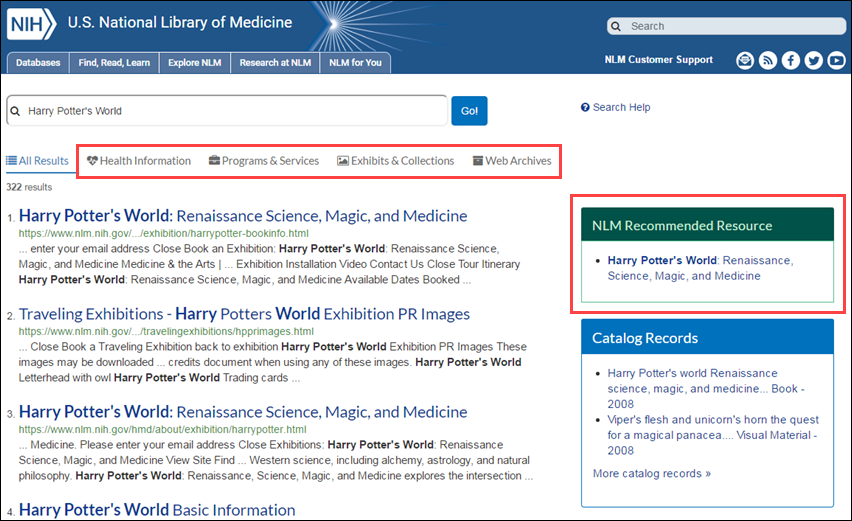Viewport: 852px width, 521px height.
Task: Visit NLM Twitter page icon
Action: (x=813, y=60)
